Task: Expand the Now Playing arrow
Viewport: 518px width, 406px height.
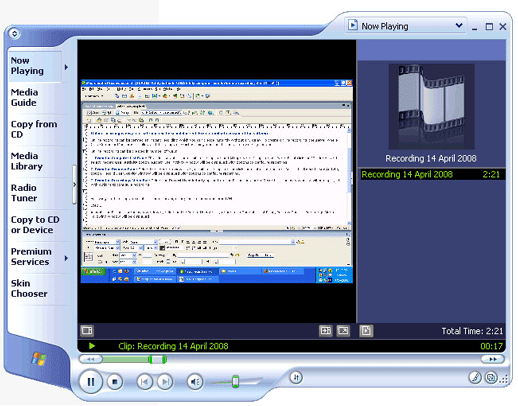Action: tap(66, 67)
